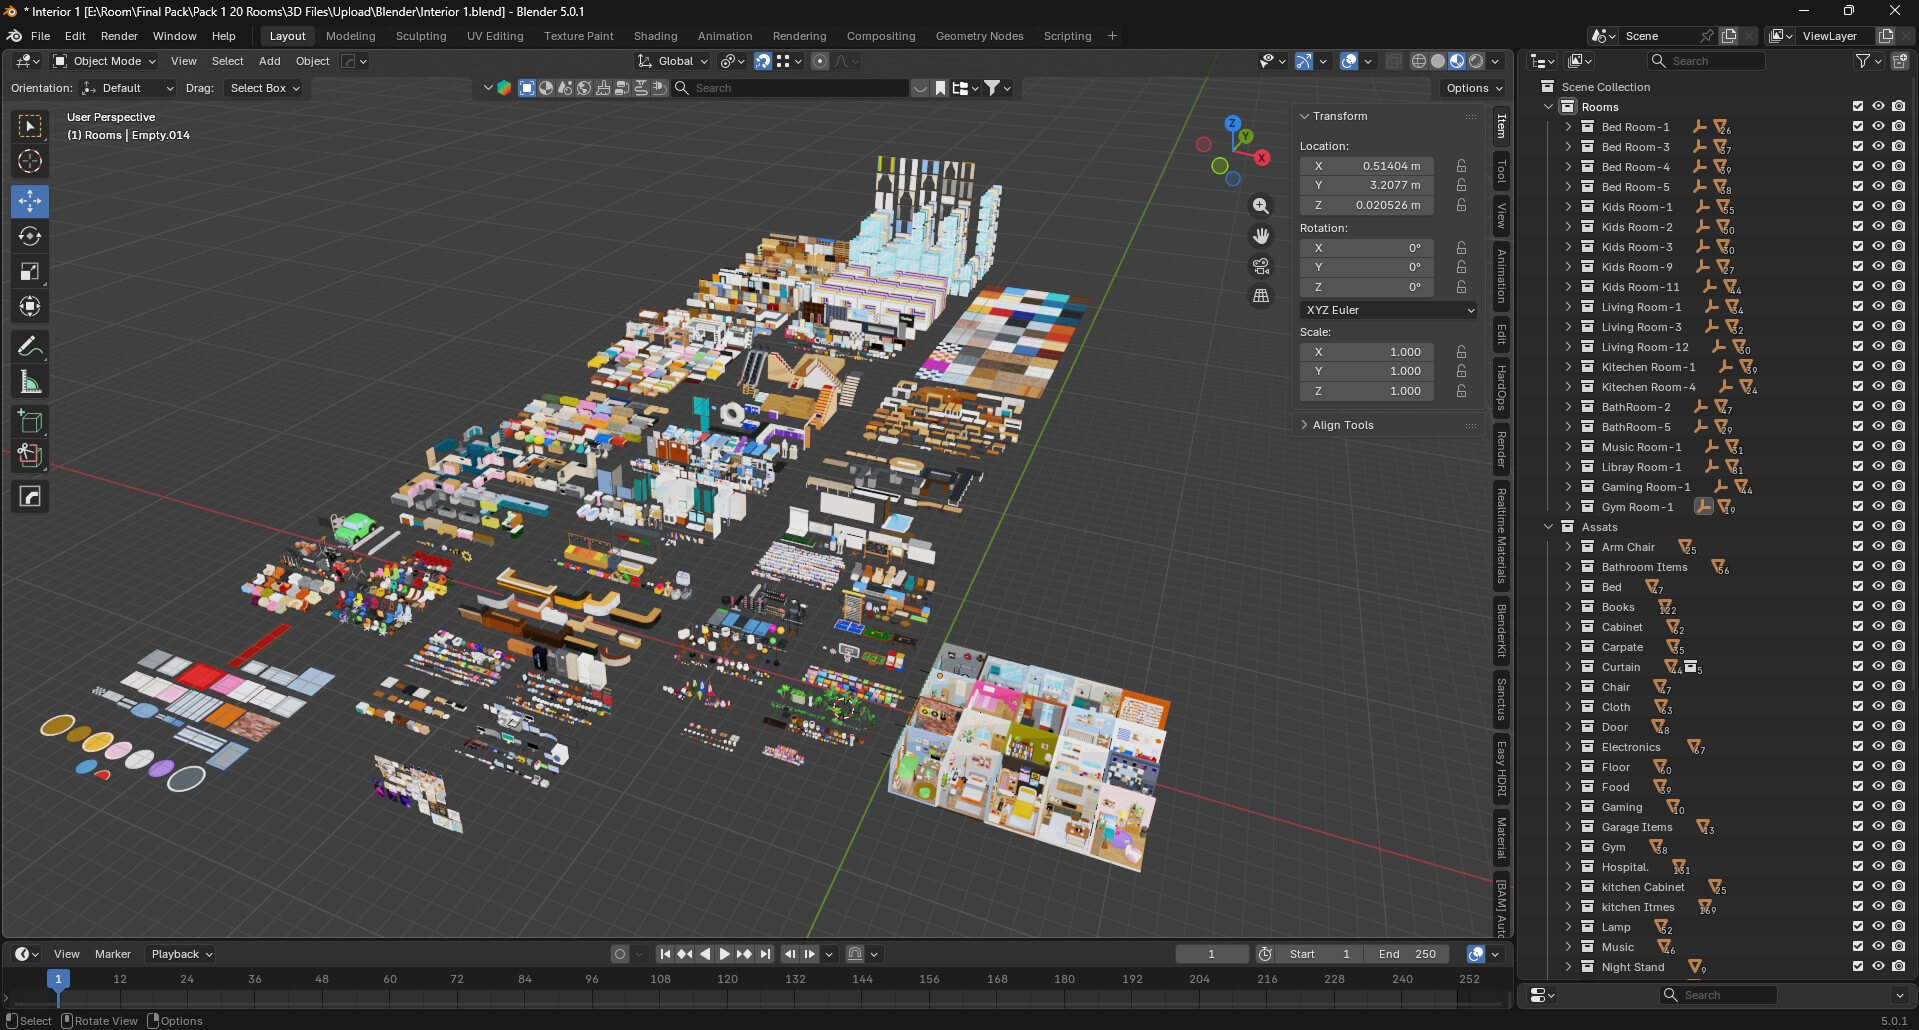Pick the Add Cube tool

click(30, 422)
